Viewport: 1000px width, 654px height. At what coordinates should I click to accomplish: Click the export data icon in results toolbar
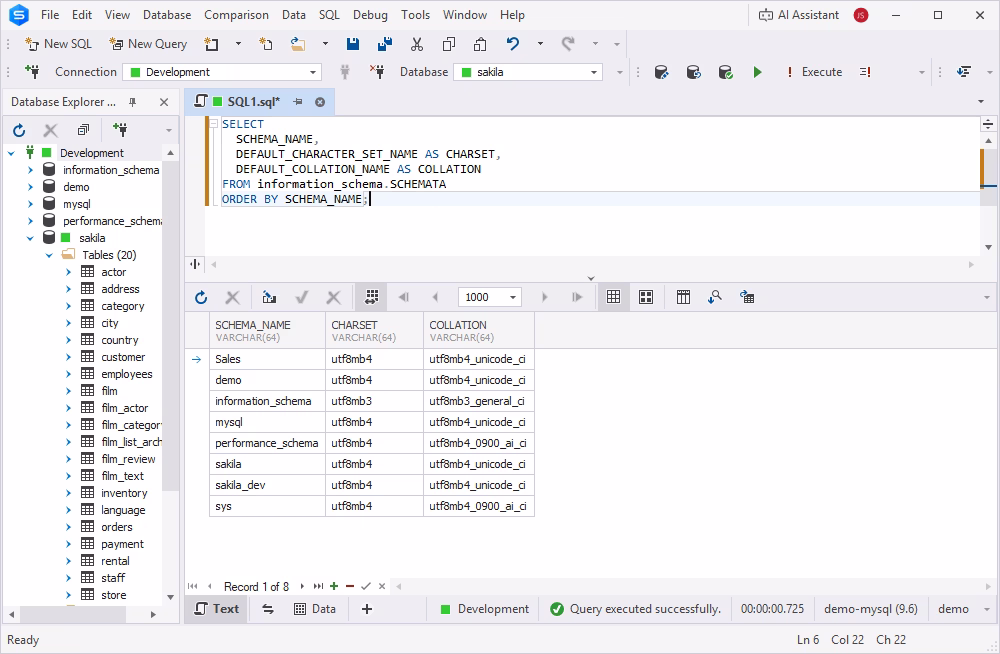pos(747,297)
